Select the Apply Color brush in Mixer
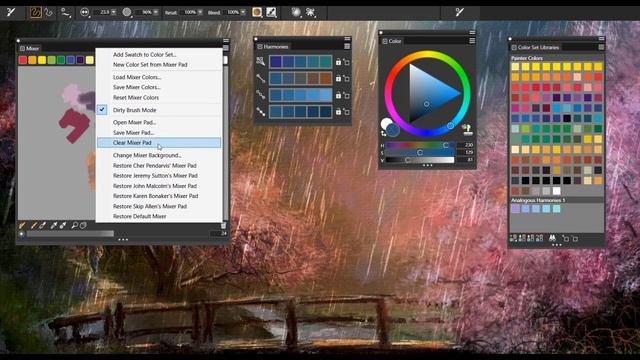This screenshot has width=640, height=360. (34, 225)
